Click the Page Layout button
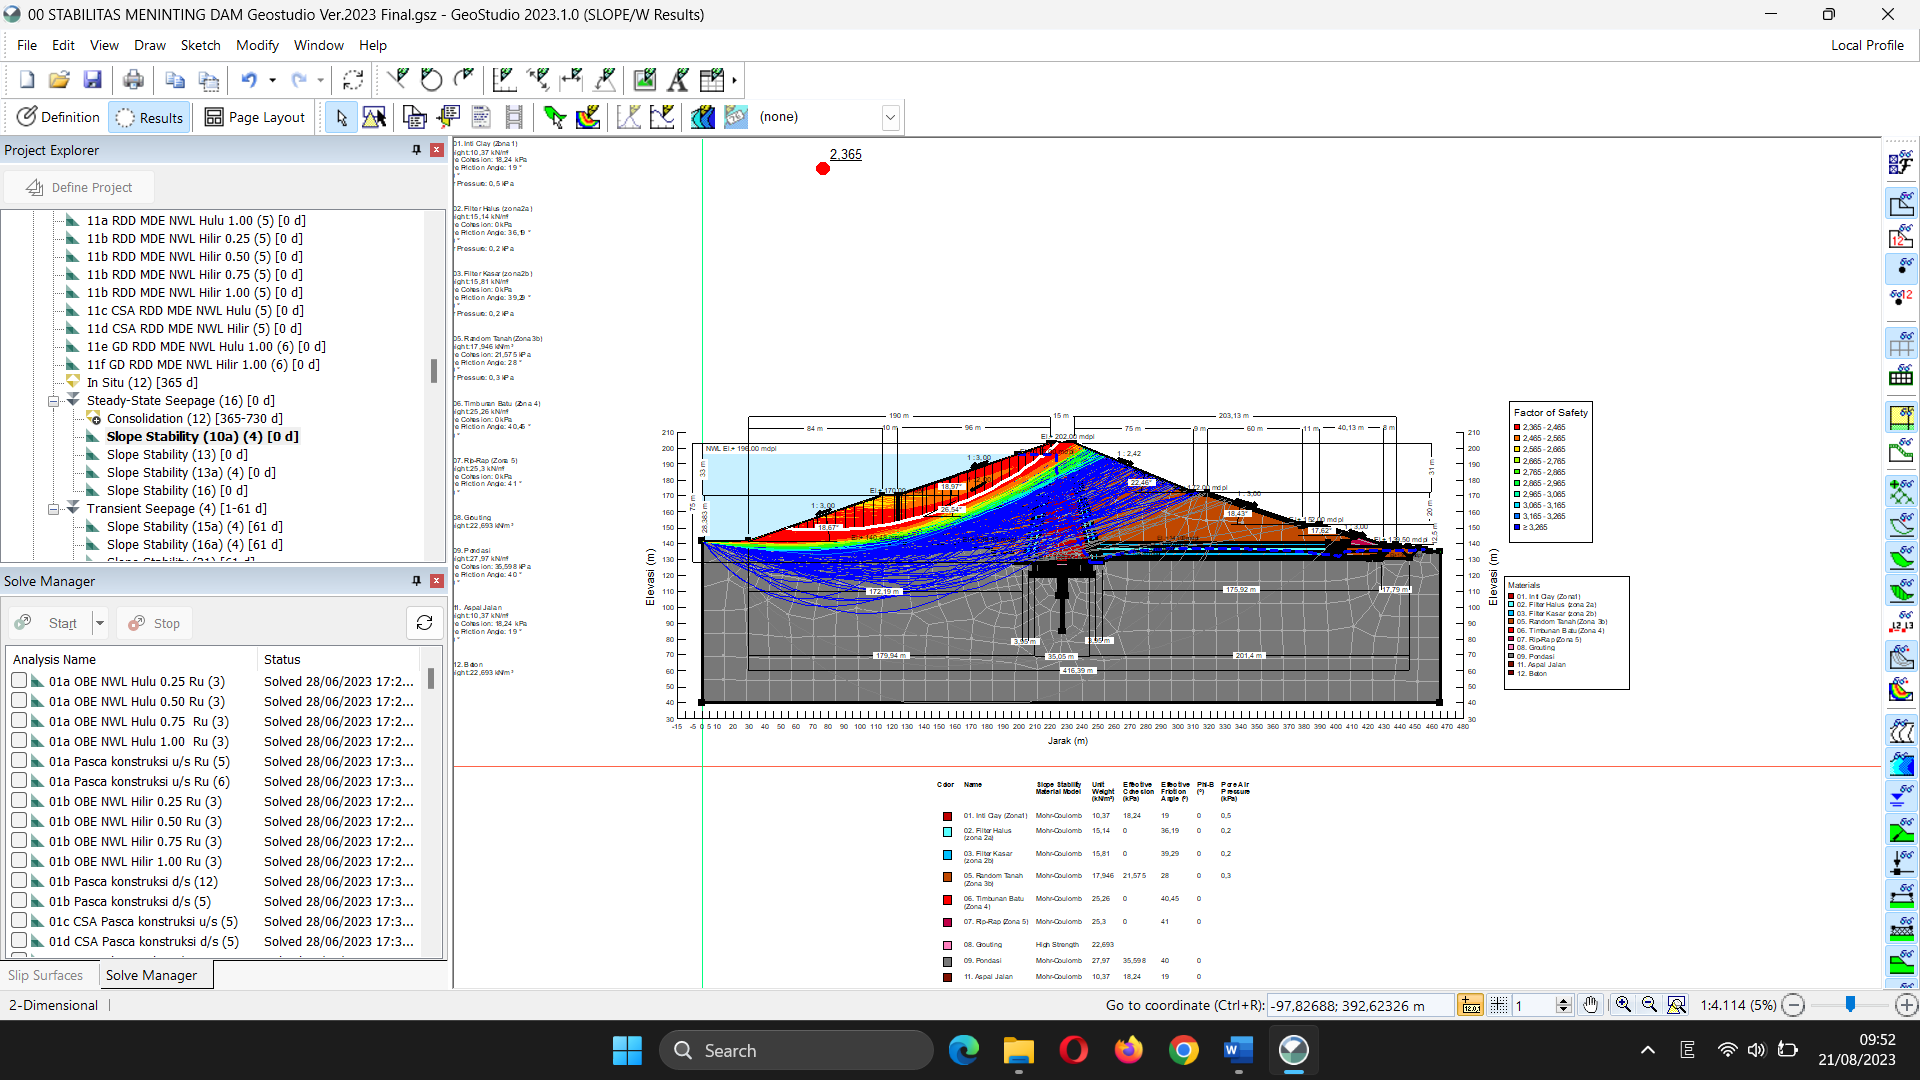 (x=254, y=117)
